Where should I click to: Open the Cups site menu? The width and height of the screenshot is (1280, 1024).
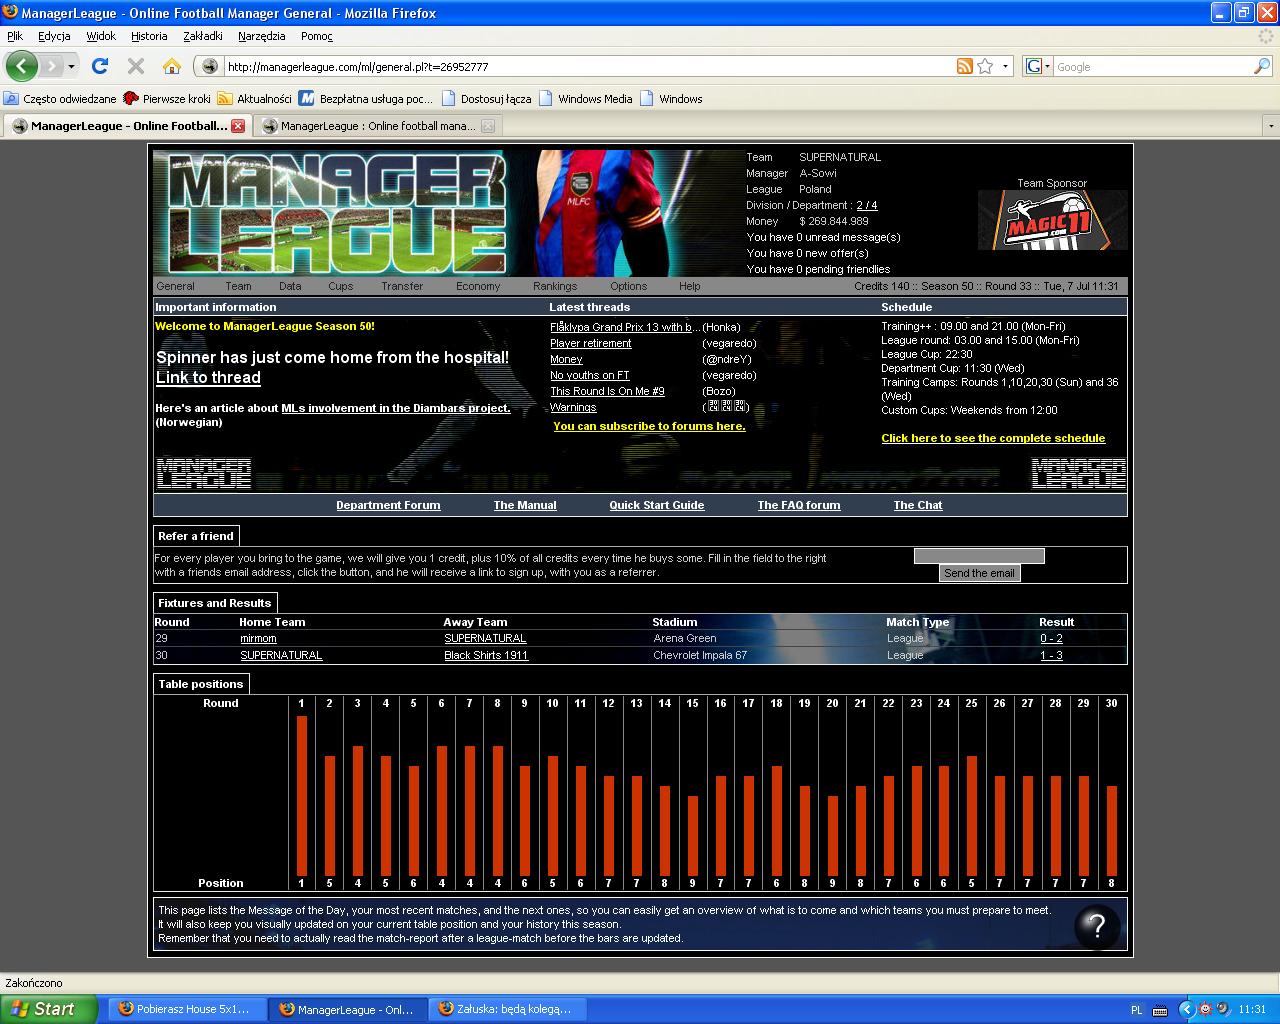(340, 286)
